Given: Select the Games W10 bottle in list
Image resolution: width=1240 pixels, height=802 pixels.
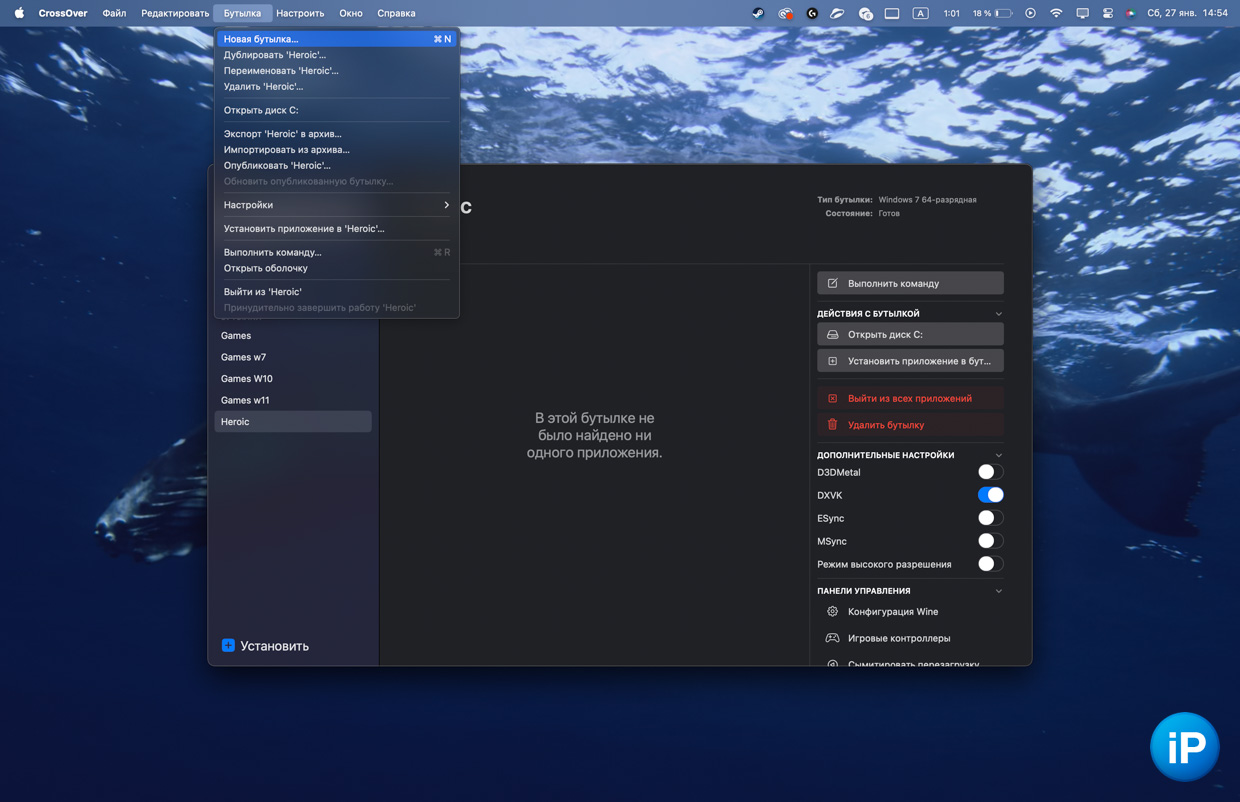Looking at the screenshot, I should point(247,379).
